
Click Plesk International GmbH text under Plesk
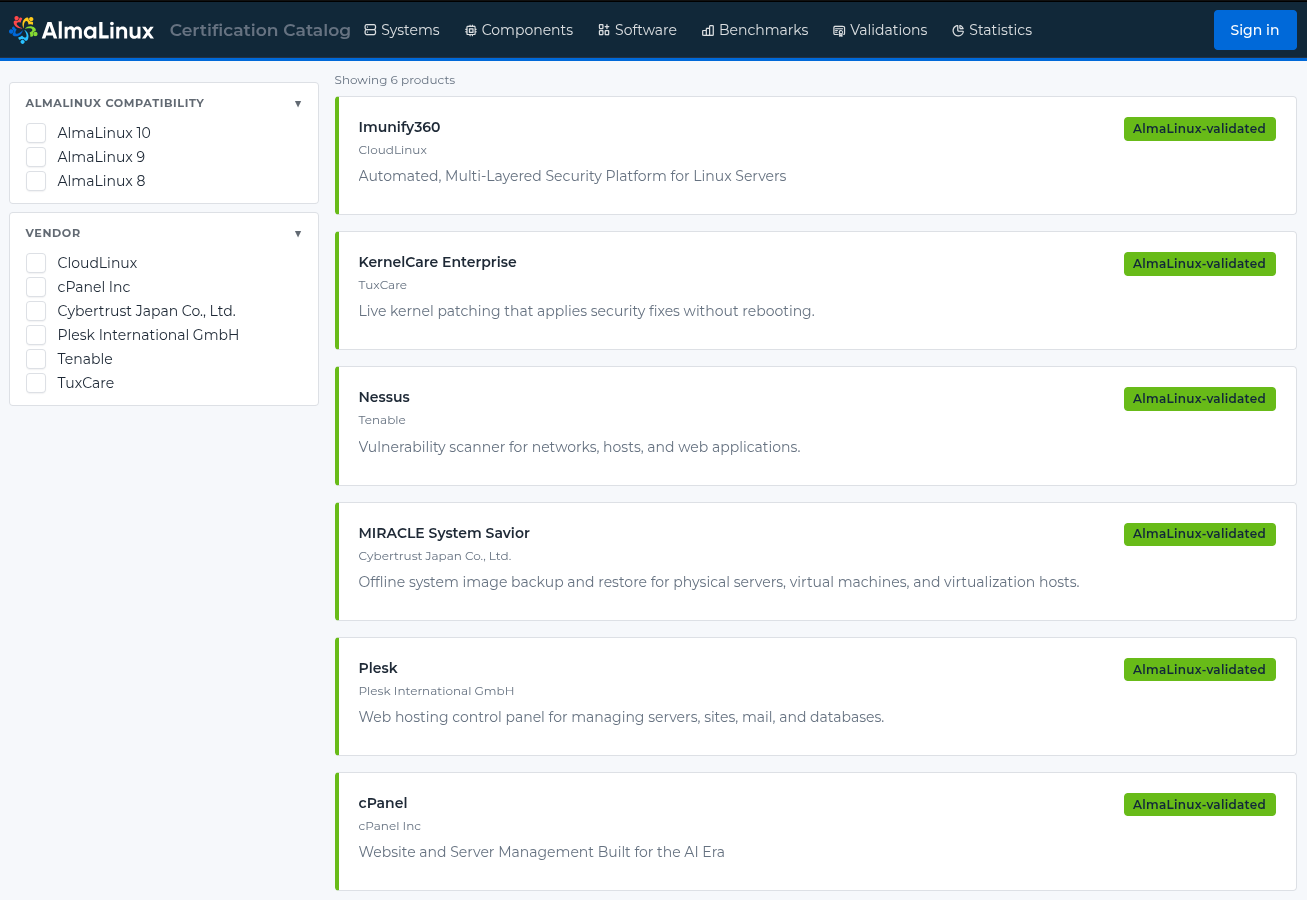click(x=436, y=691)
